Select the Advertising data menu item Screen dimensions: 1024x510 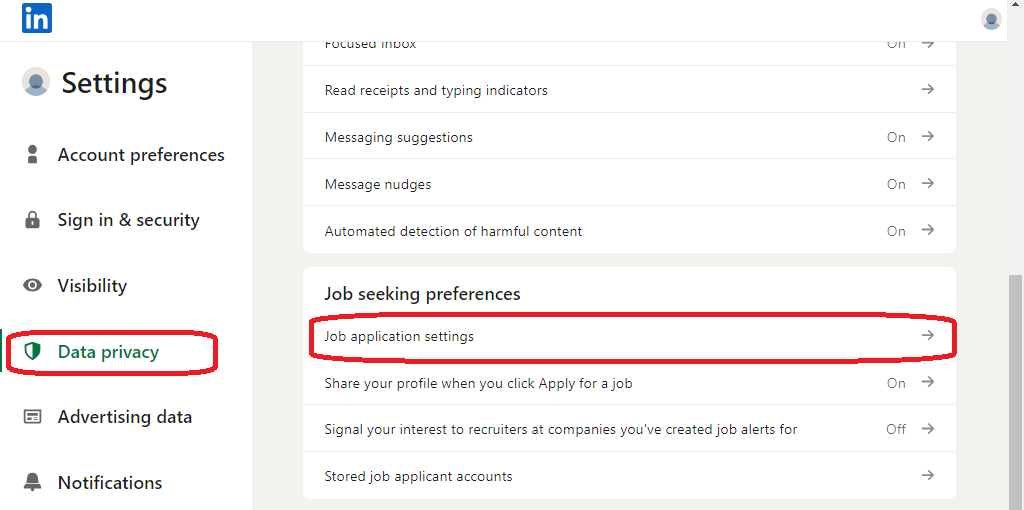click(125, 417)
